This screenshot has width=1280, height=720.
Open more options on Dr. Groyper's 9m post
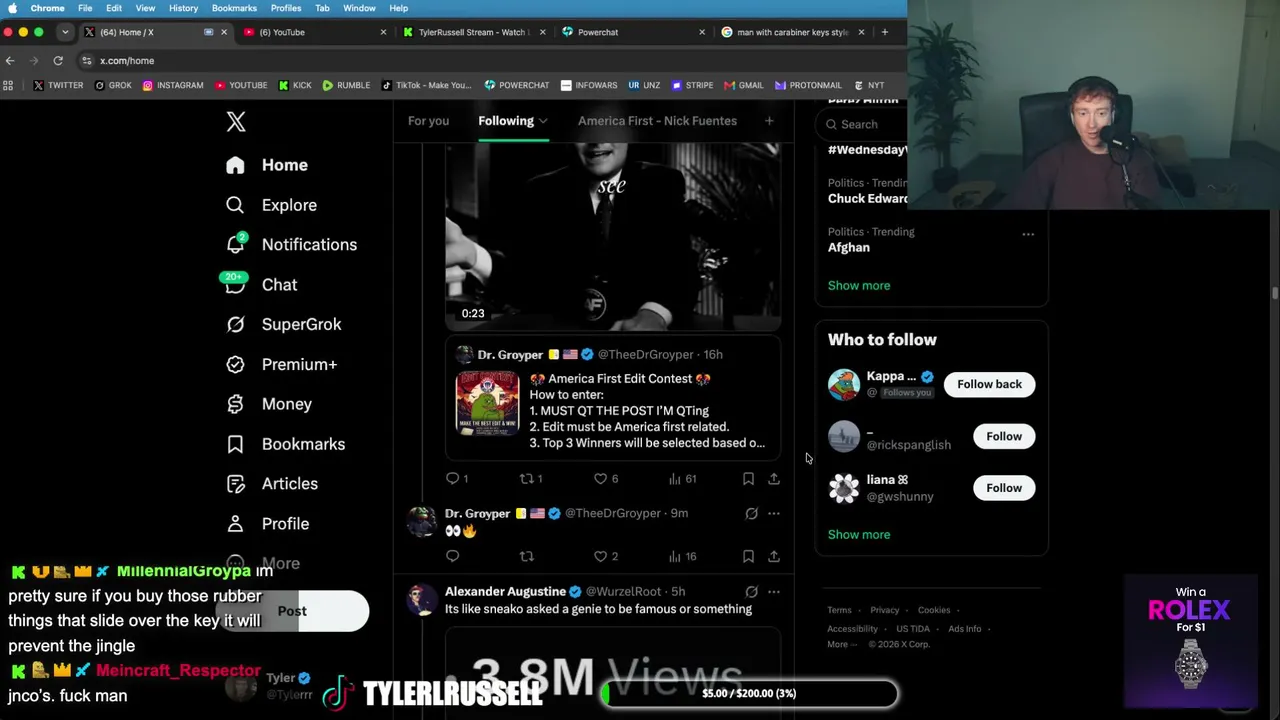tap(774, 513)
